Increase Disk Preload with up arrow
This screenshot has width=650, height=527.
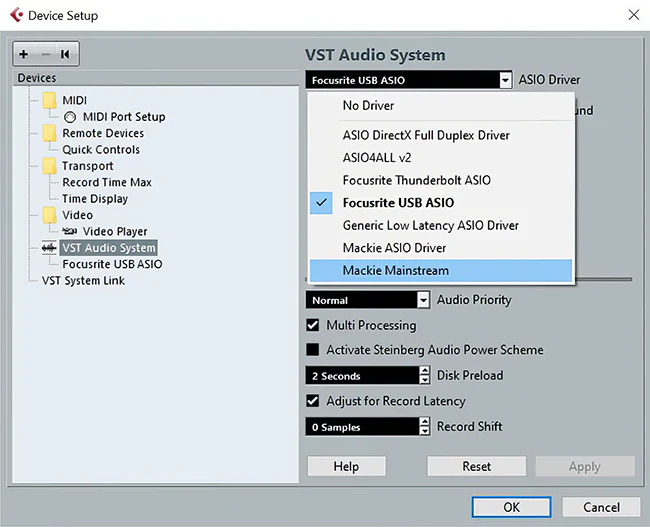(x=424, y=371)
